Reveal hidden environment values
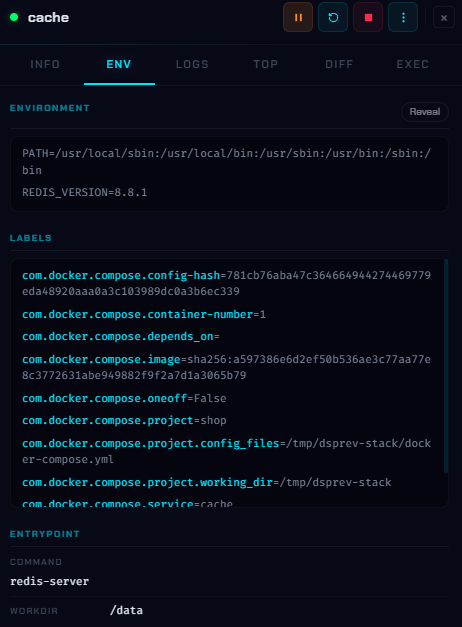462x627 pixels. point(425,112)
